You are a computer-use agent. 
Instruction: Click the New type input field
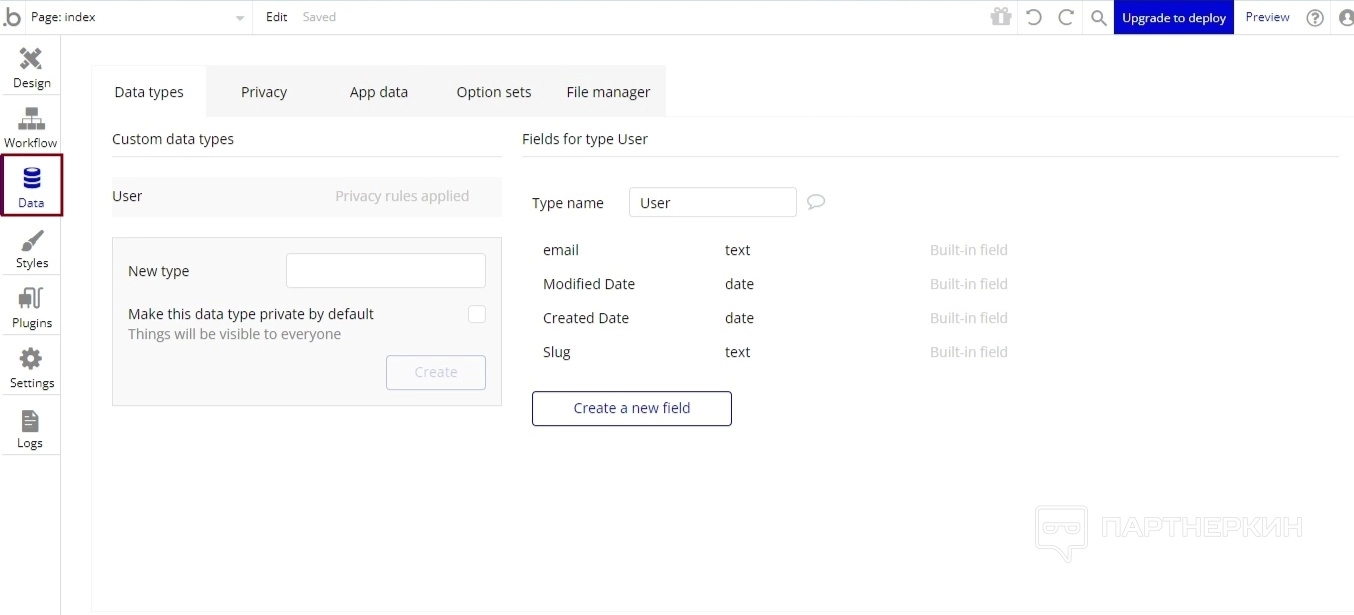[386, 271]
